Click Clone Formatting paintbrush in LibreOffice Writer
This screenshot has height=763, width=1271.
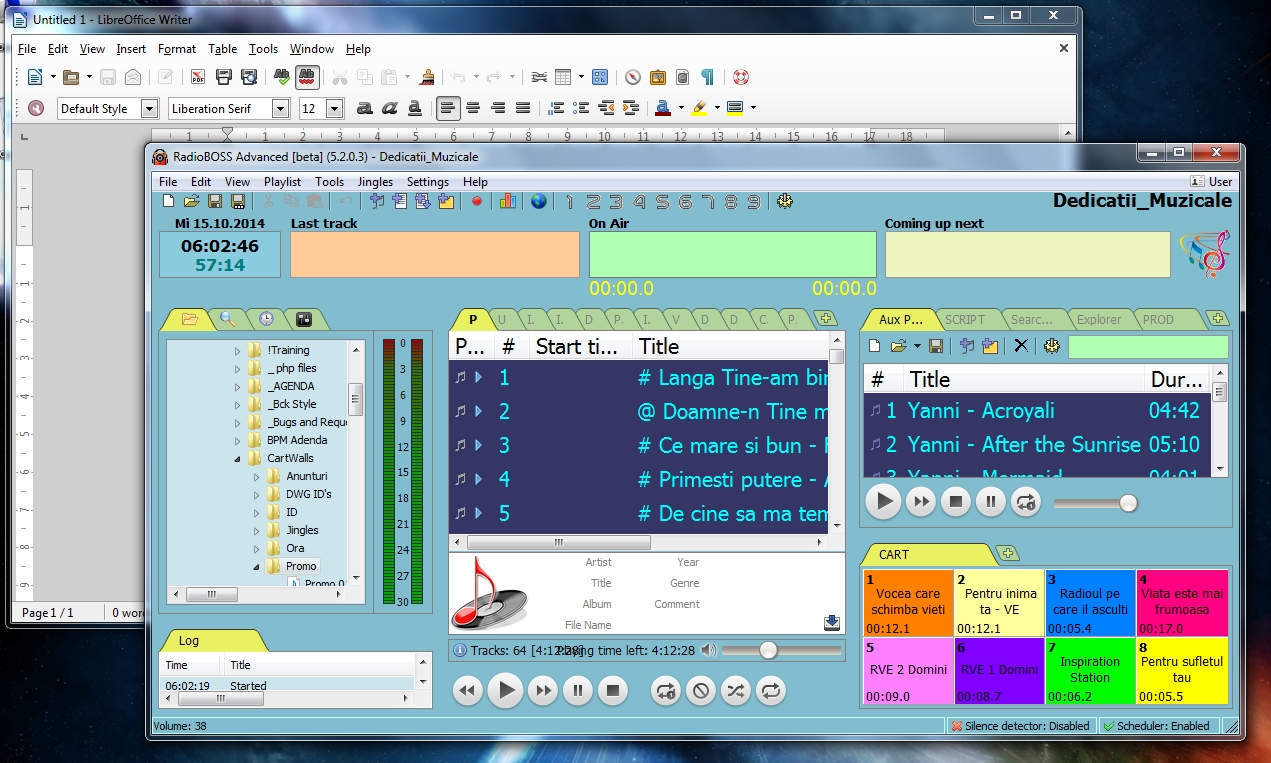pyautogui.click(x=427, y=77)
